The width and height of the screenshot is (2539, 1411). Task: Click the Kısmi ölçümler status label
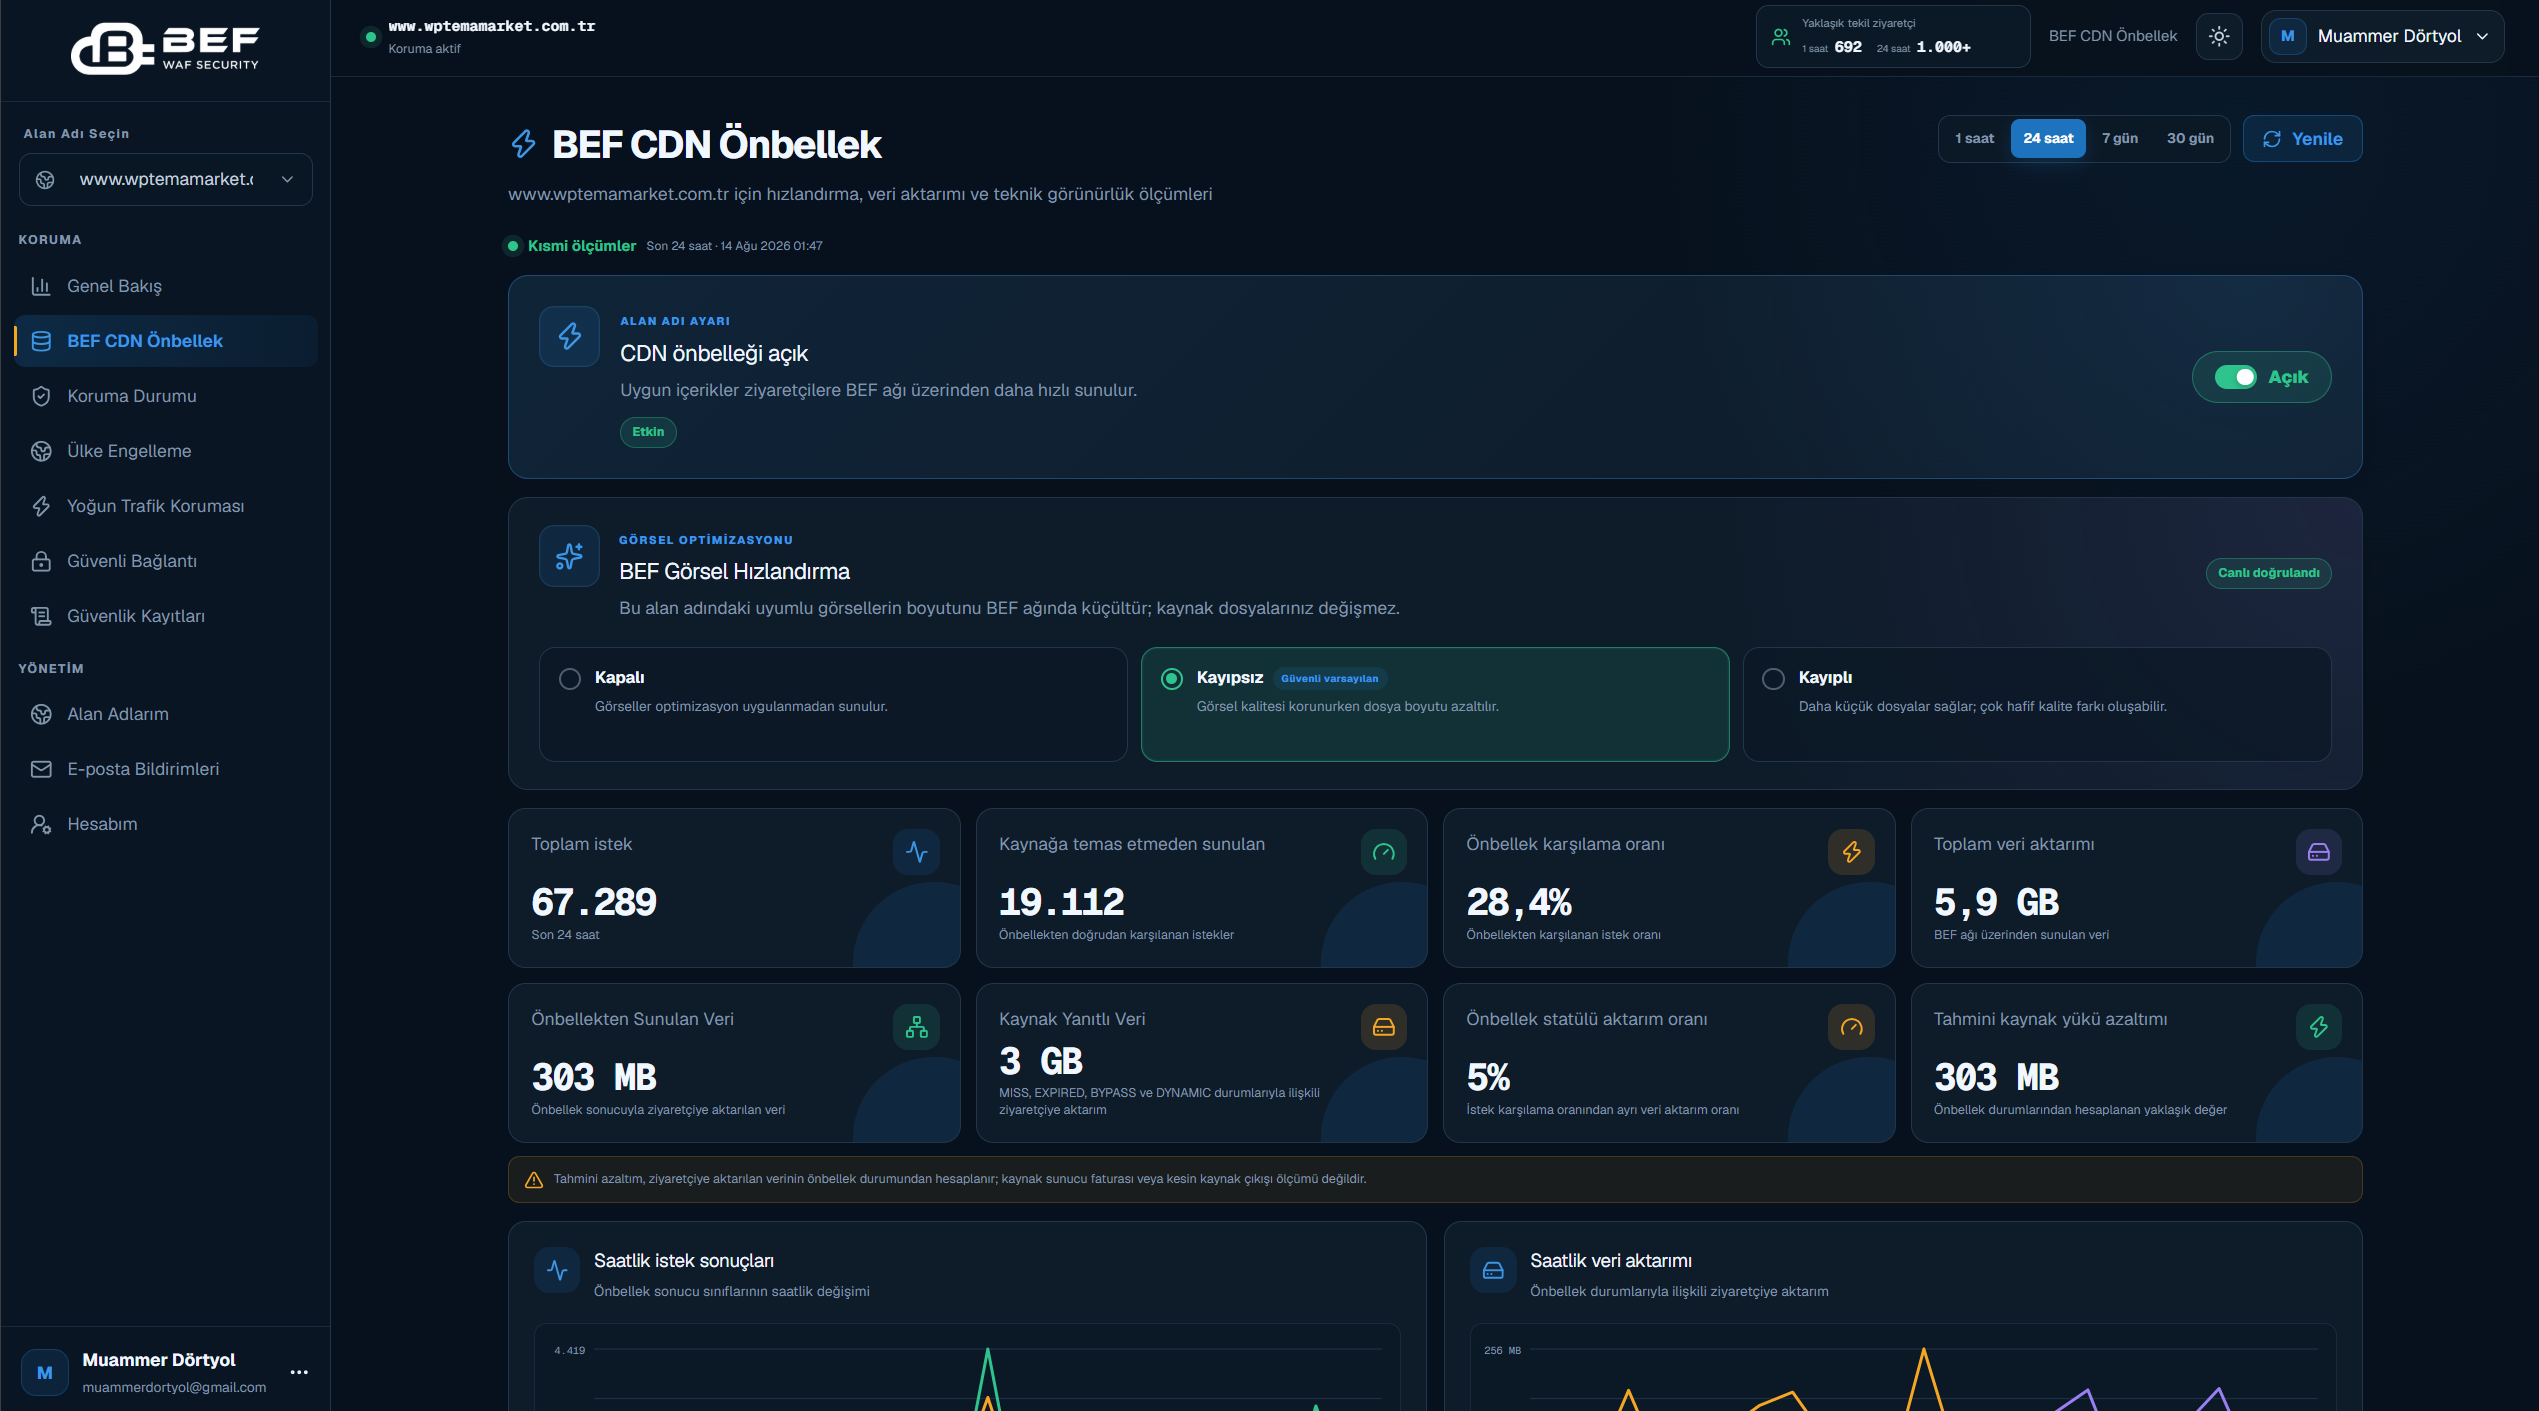(x=581, y=246)
